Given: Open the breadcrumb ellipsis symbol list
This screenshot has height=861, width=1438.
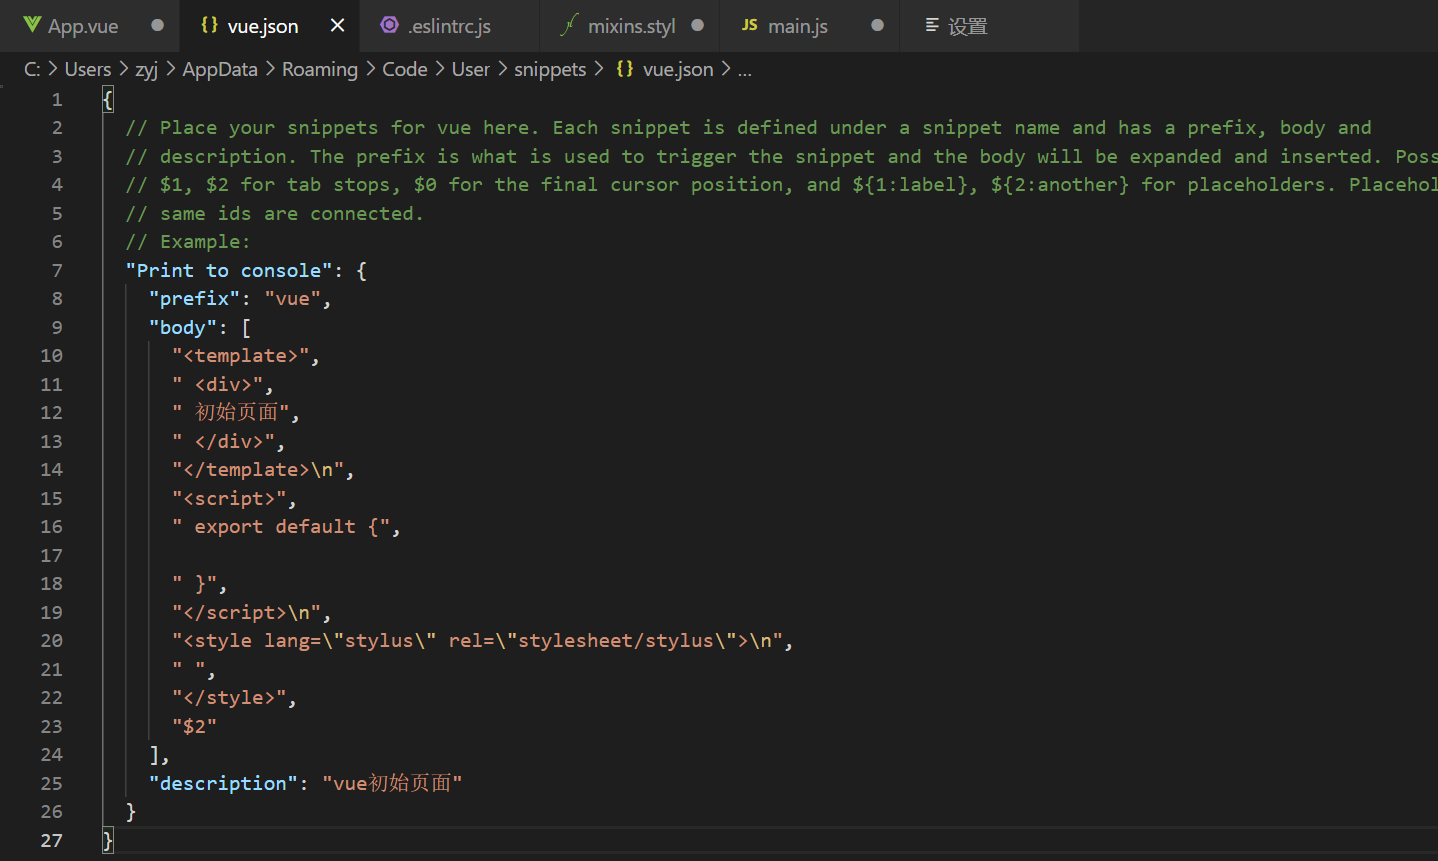Looking at the screenshot, I should 745,70.
